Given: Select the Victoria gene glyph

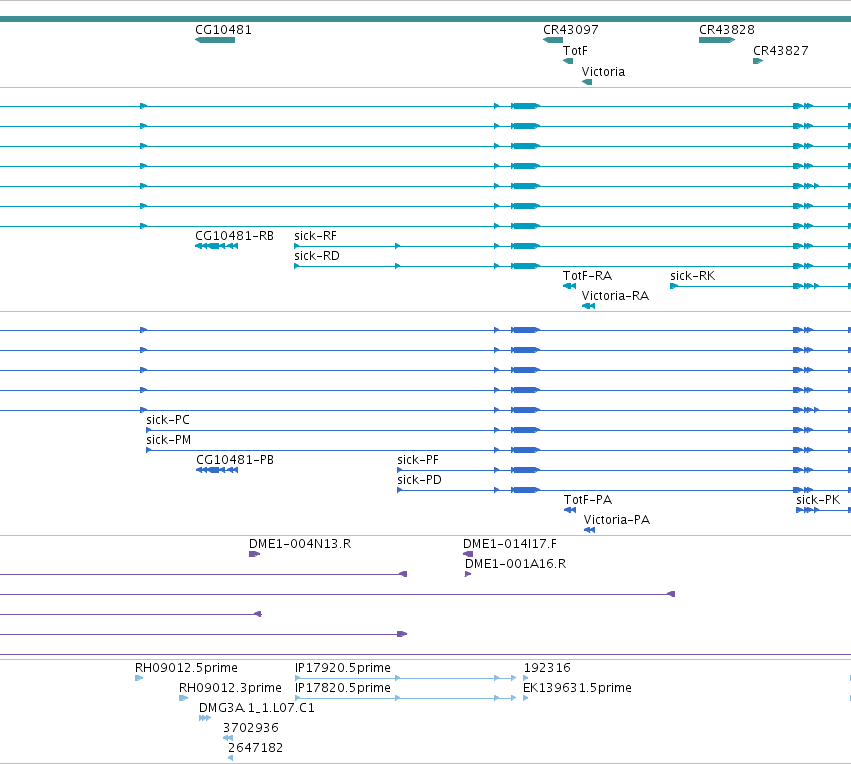Looking at the screenshot, I should [x=587, y=82].
